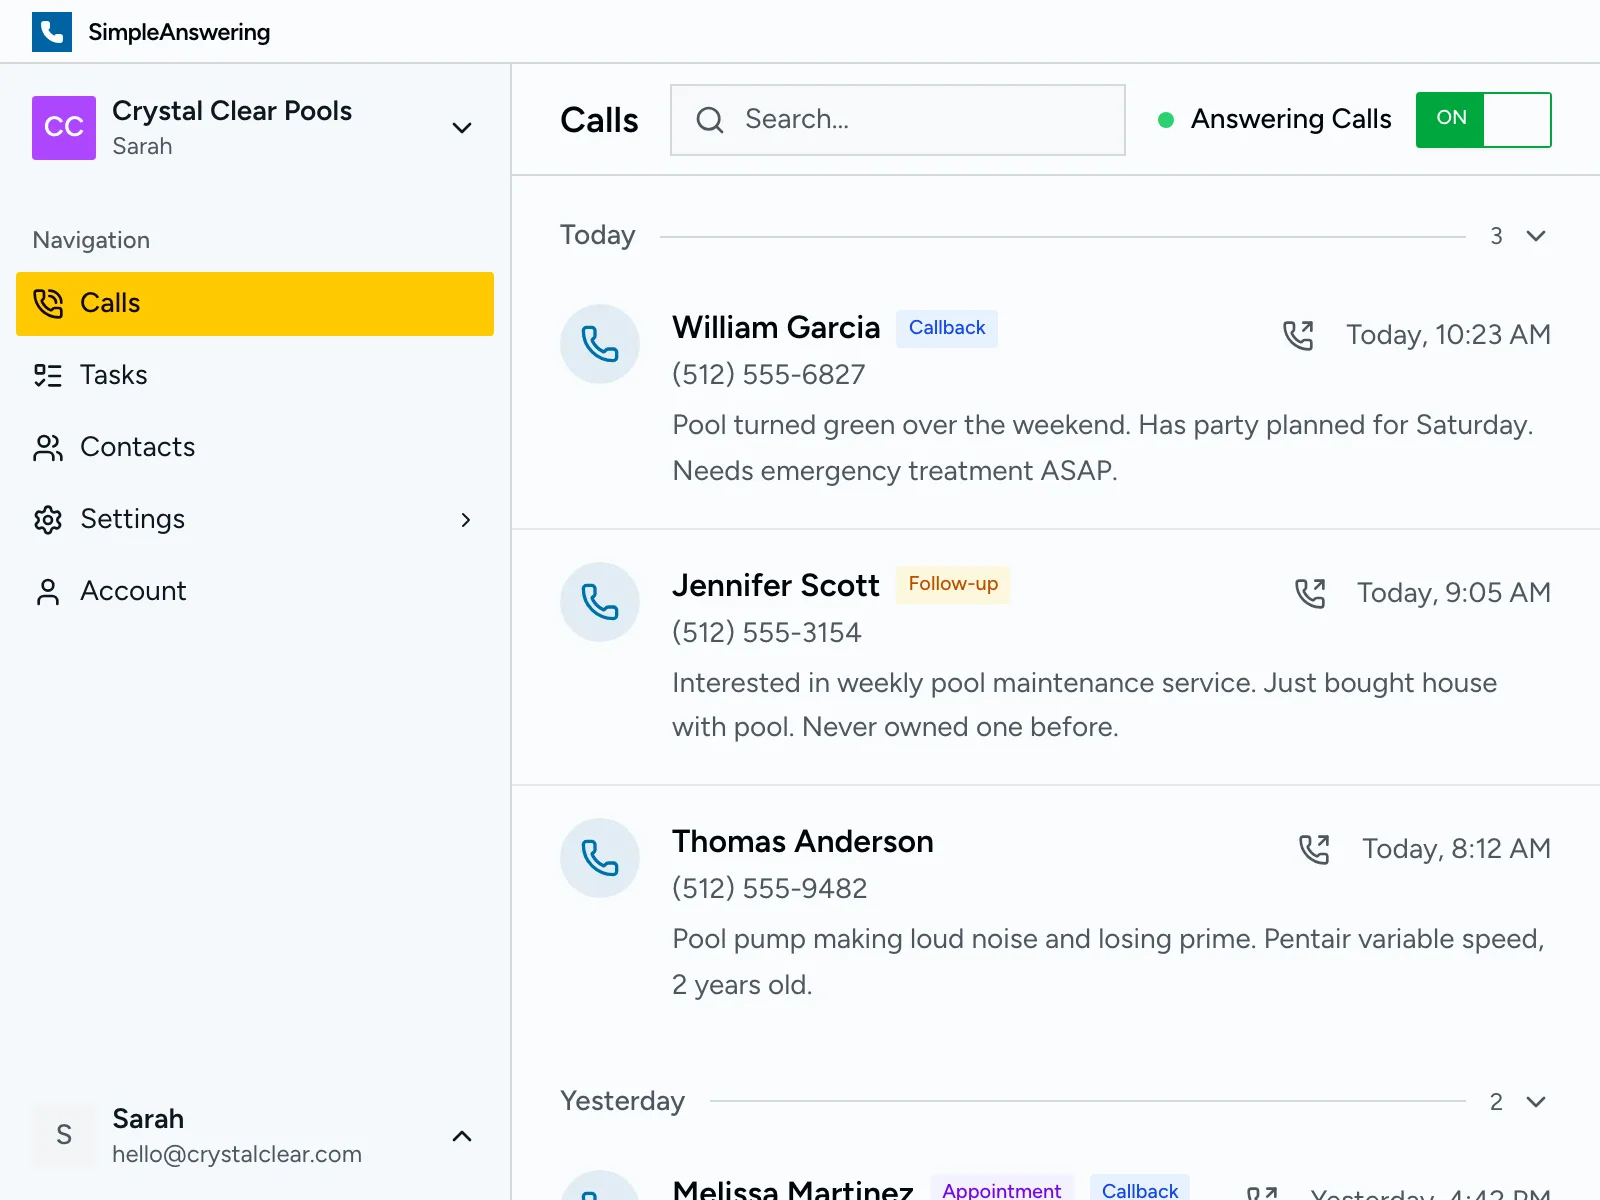Click the Callback tag on William Garcia
Screen dimensions: 1600x1200
tap(946, 327)
